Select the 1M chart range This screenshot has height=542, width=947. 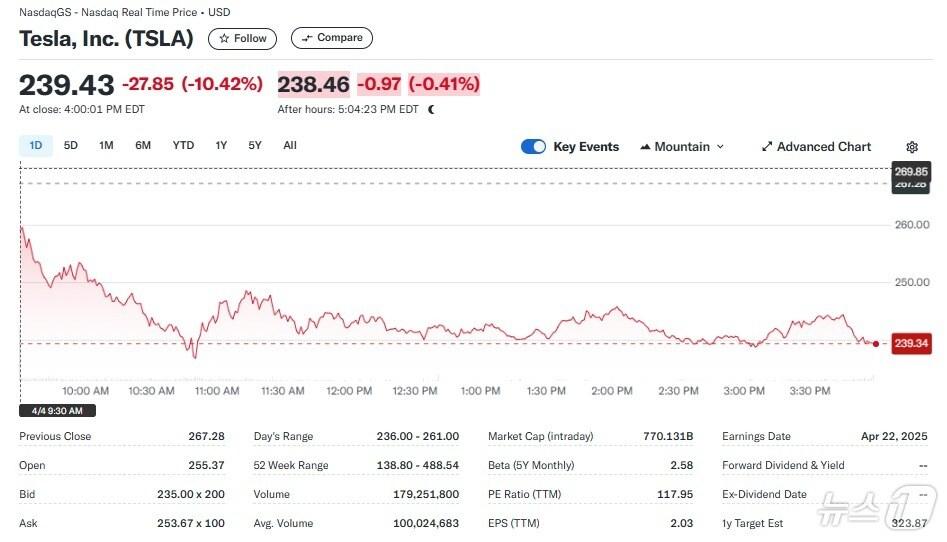(x=106, y=146)
